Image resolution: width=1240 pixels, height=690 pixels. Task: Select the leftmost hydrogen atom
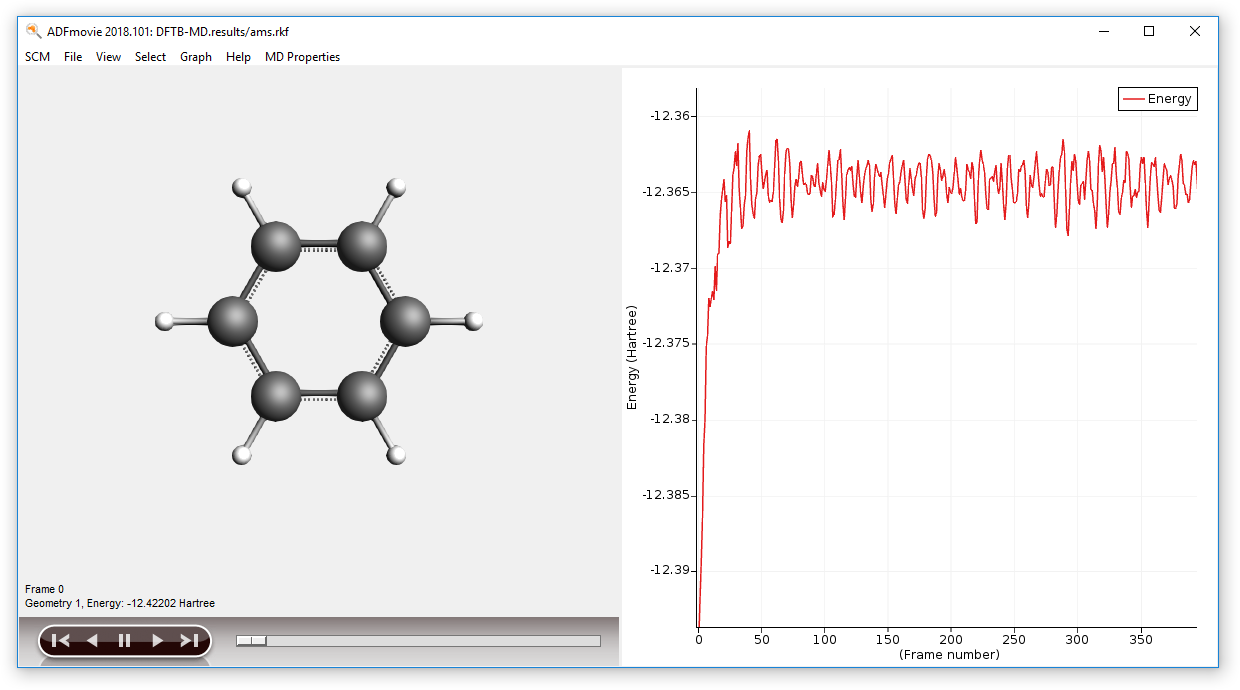point(165,321)
